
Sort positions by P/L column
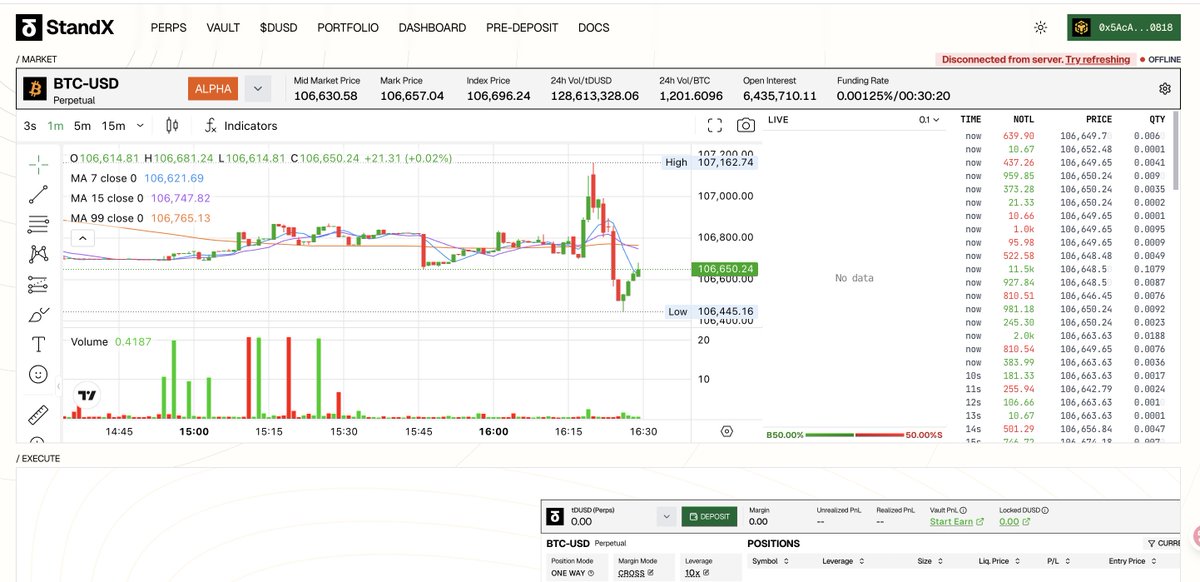point(1058,561)
